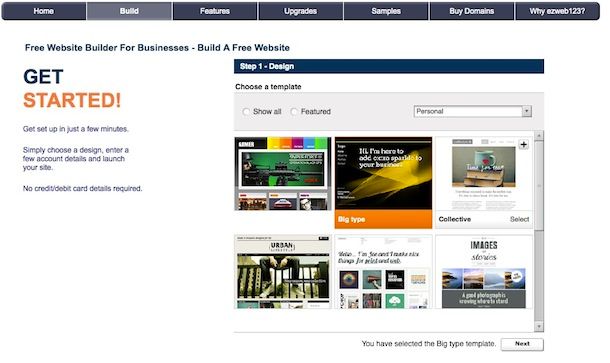The height and width of the screenshot is (363, 610).
Task: Select the Featured radio button
Action: point(294,112)
